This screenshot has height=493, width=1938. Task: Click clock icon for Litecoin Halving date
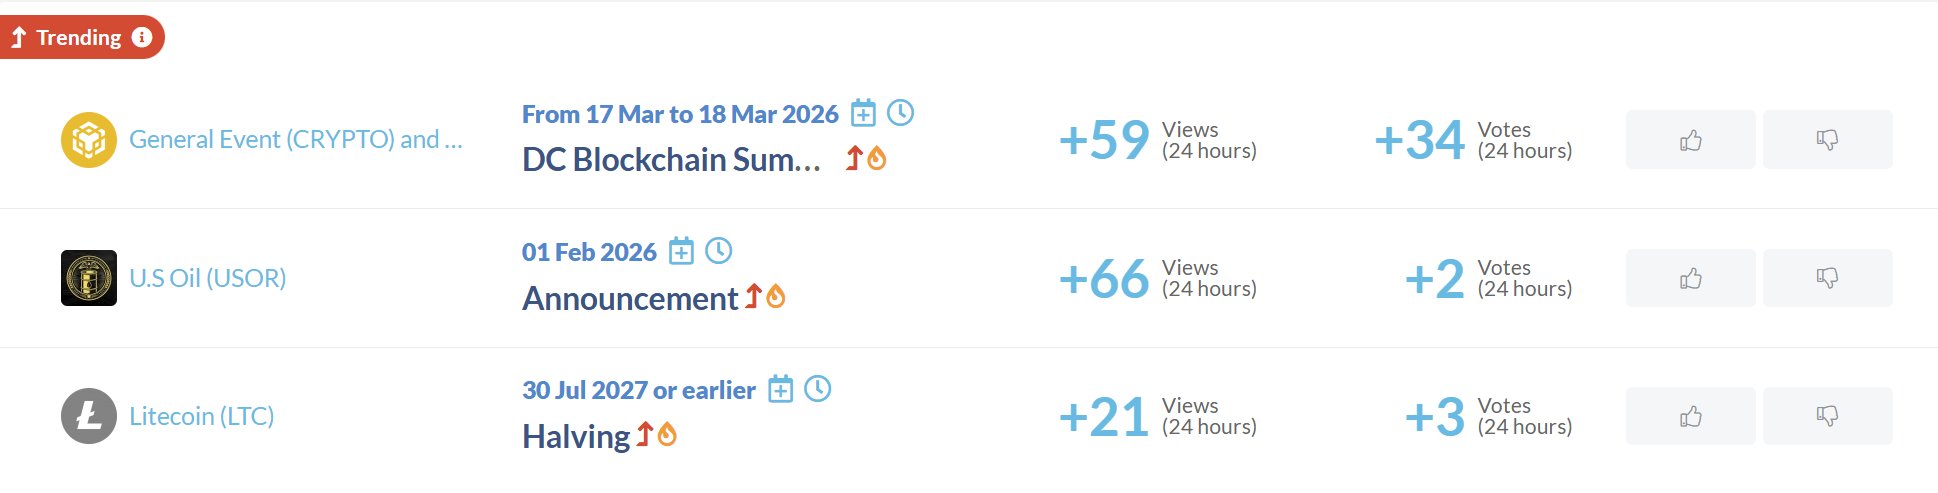(818, 389)
